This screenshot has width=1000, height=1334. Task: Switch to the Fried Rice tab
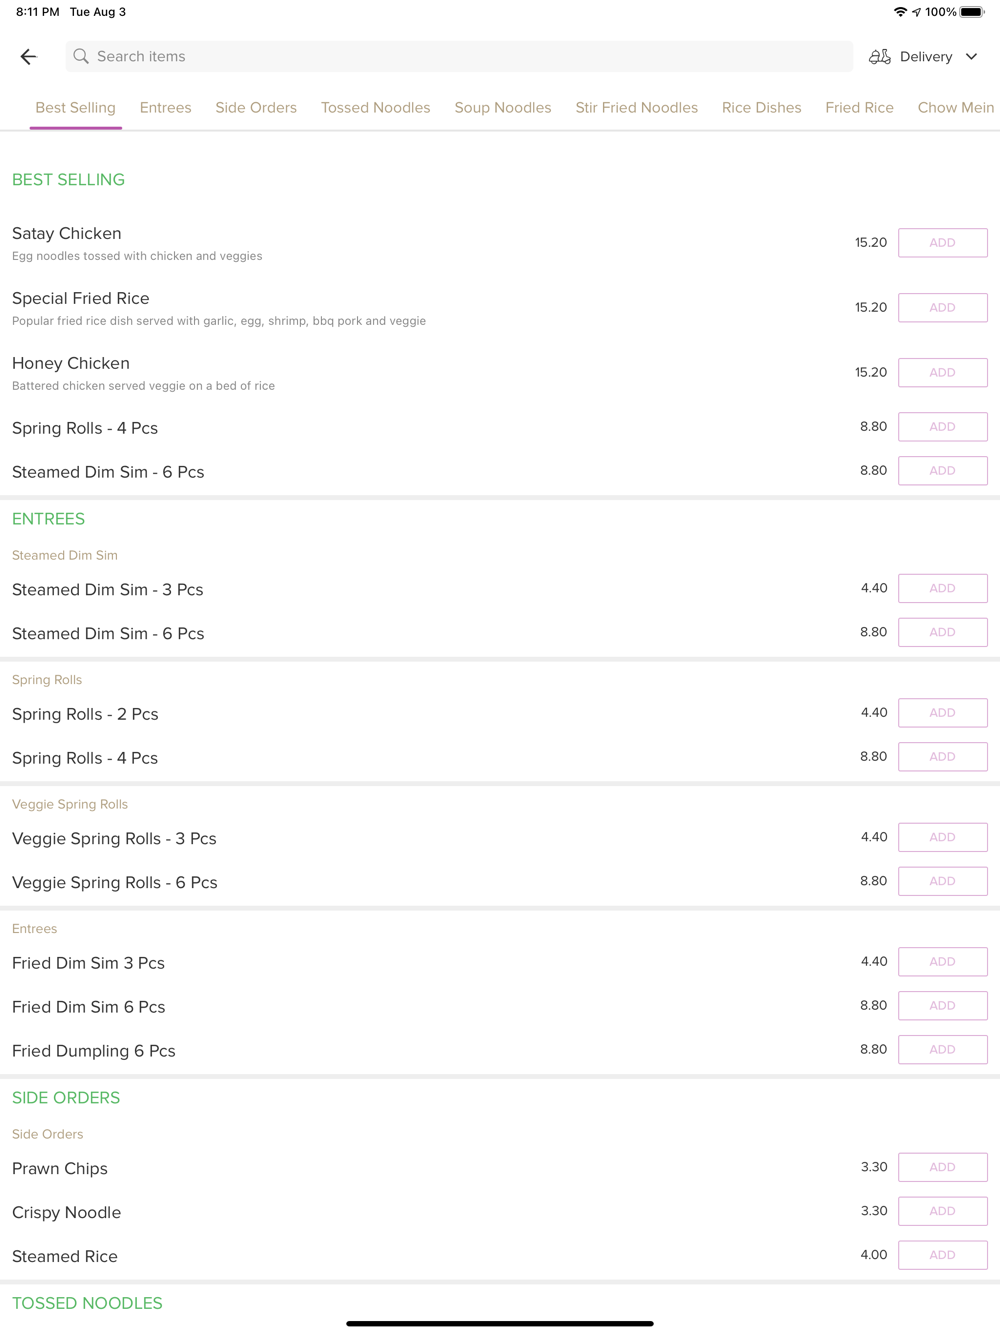859,108
